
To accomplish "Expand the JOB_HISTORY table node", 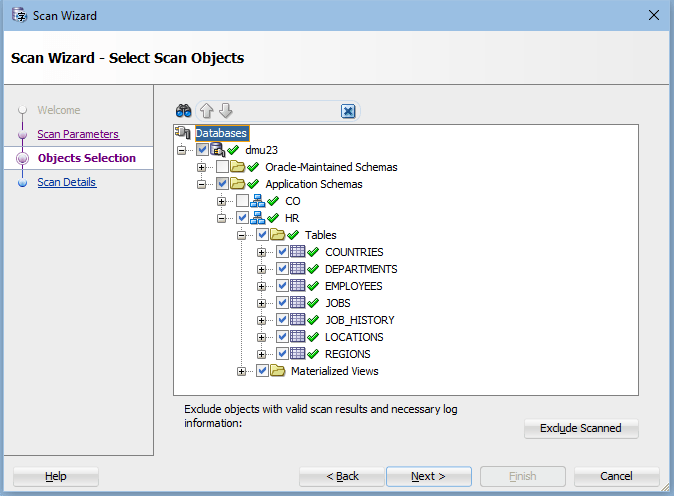I will pos(261,320).
